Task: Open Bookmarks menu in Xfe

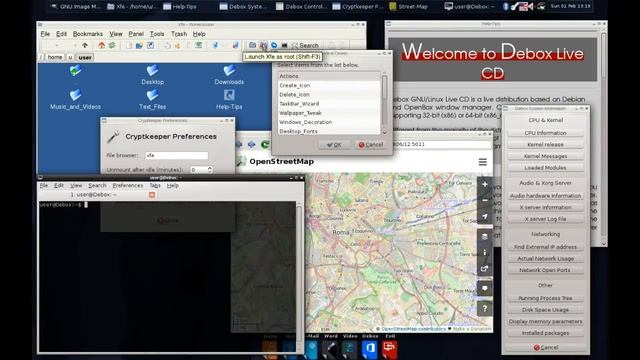Action: 88,34
